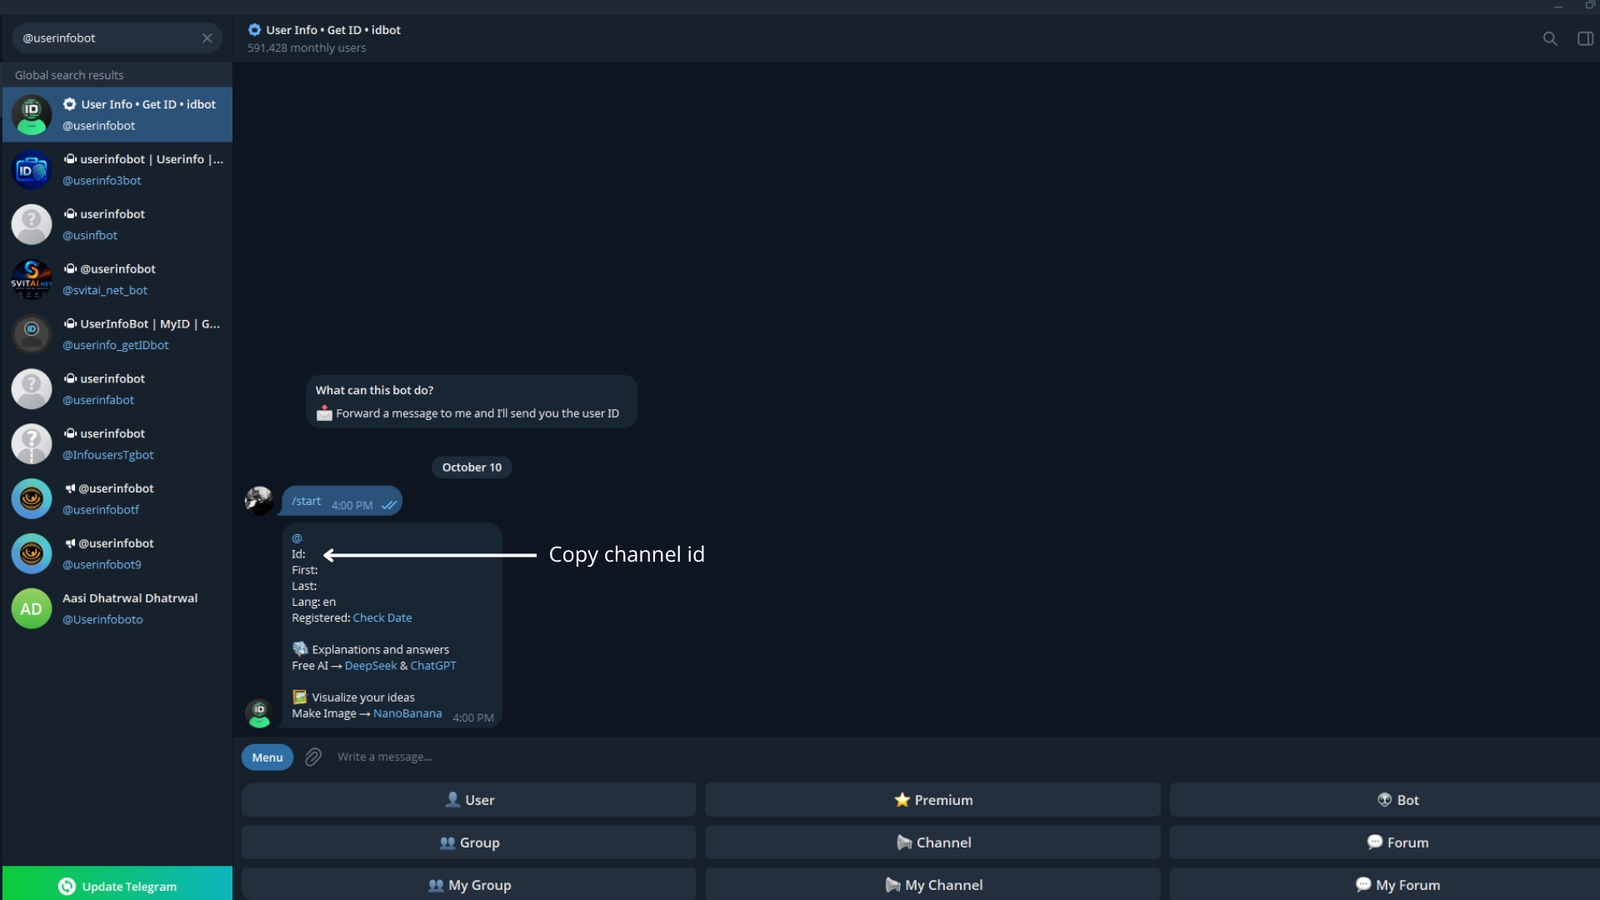Open the User Info • Get ID • idbot avatar
1600x900 pixels.
(x=31, y=115)
